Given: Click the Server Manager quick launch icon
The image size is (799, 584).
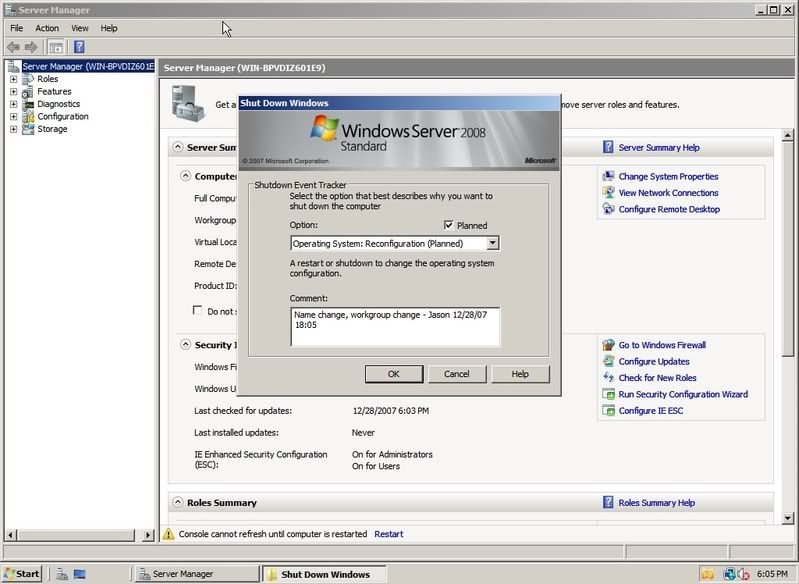Looking at the screenshot, I should click(x=62, y=574).
